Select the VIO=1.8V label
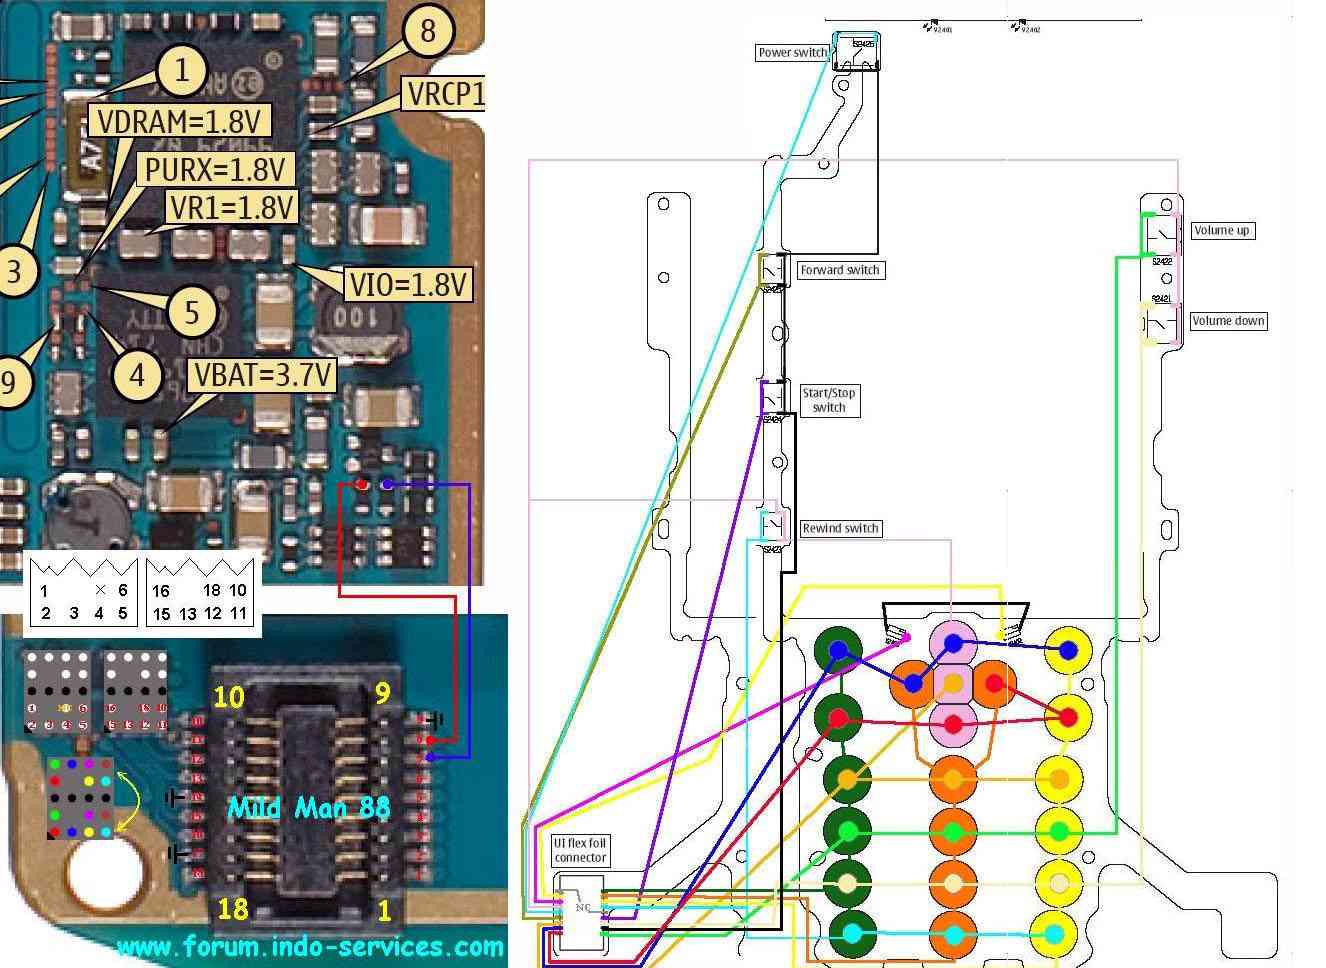The width and height of the screenshot is (1326, 968). pos(407,284)
